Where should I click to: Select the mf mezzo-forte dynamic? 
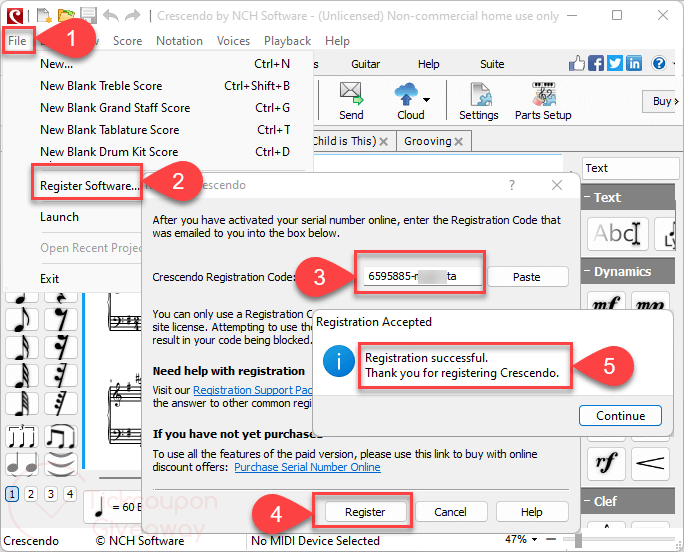(x=606, y=302)
